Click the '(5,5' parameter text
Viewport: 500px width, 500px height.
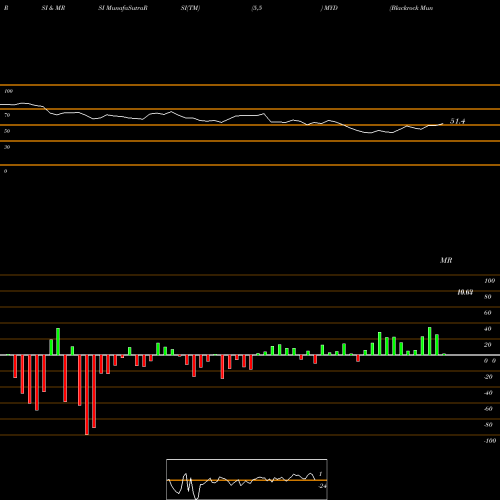(x=257, y=8)
